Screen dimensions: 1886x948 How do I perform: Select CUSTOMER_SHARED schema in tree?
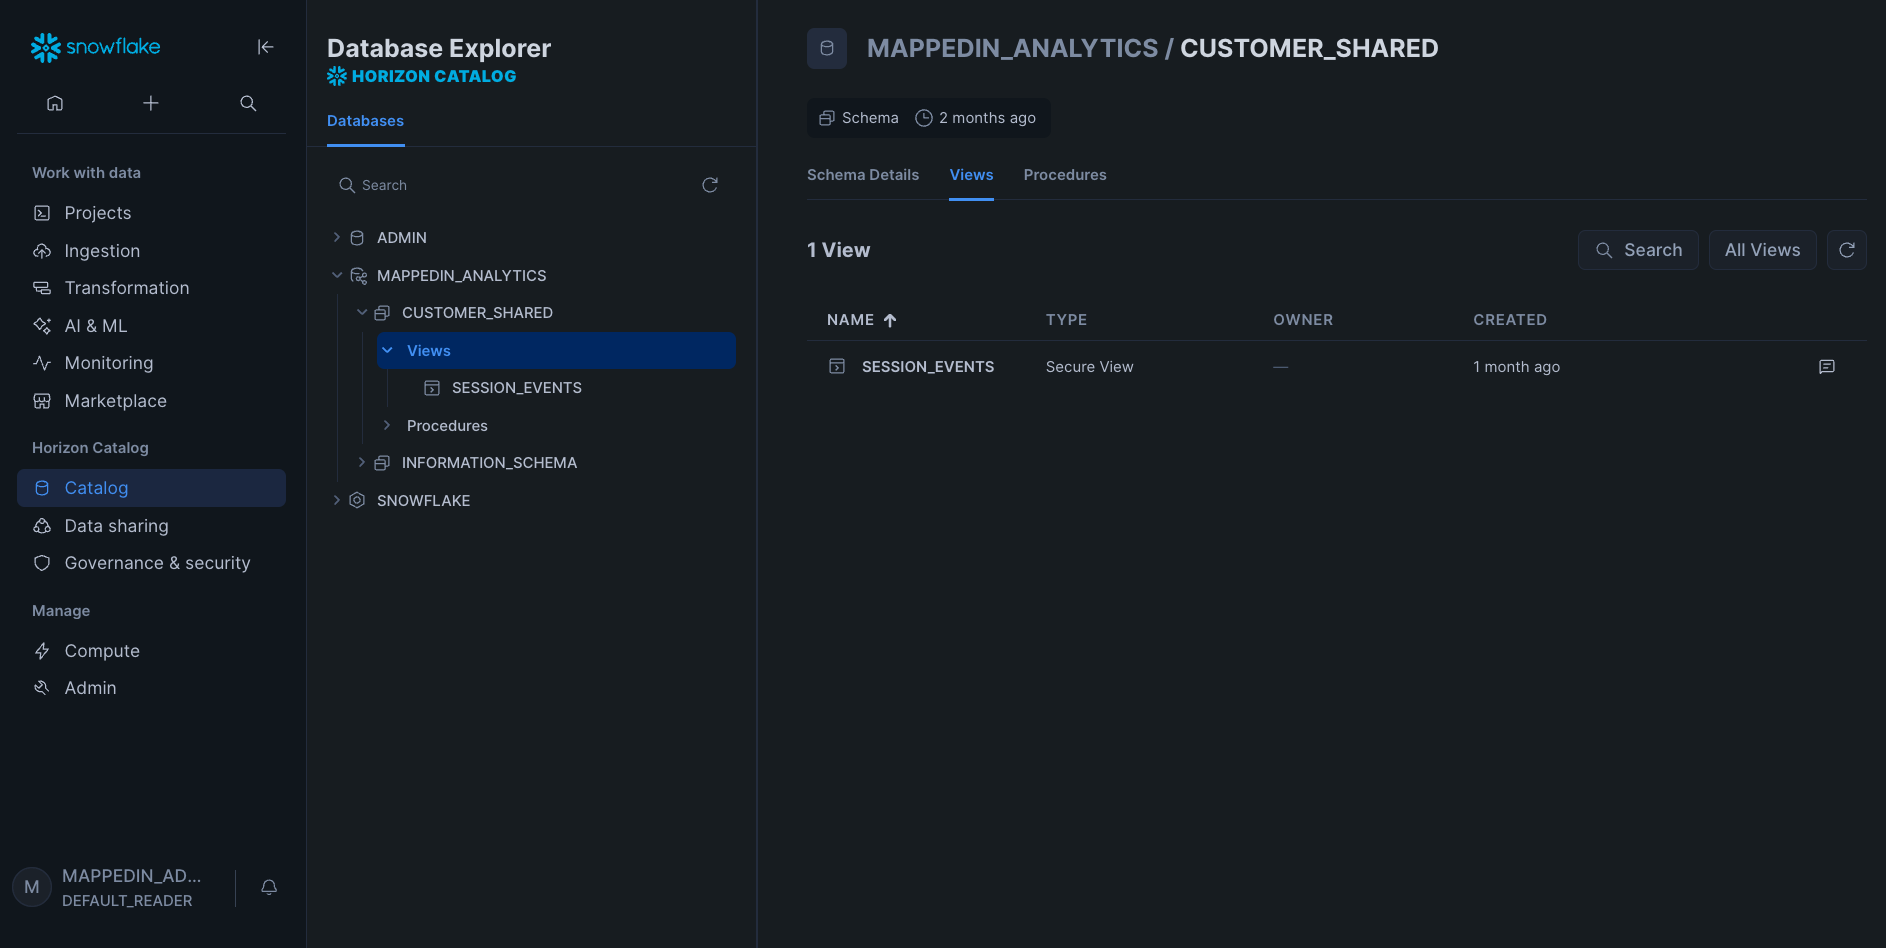coord(477,313)
